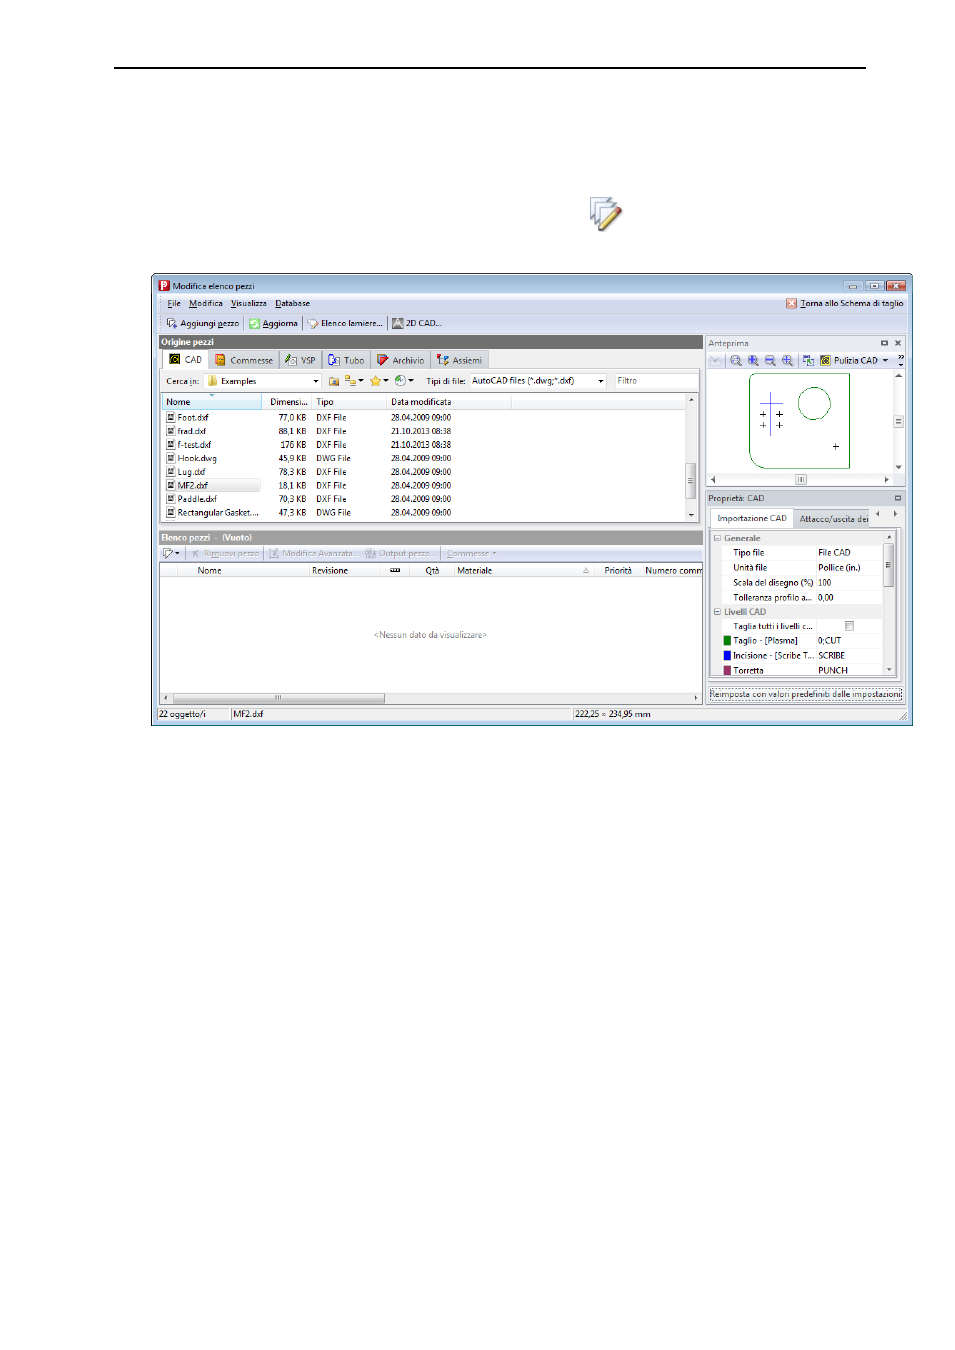
Task: Click the Priorità column header
Action: pyautogui.click(x=618, y=571)
